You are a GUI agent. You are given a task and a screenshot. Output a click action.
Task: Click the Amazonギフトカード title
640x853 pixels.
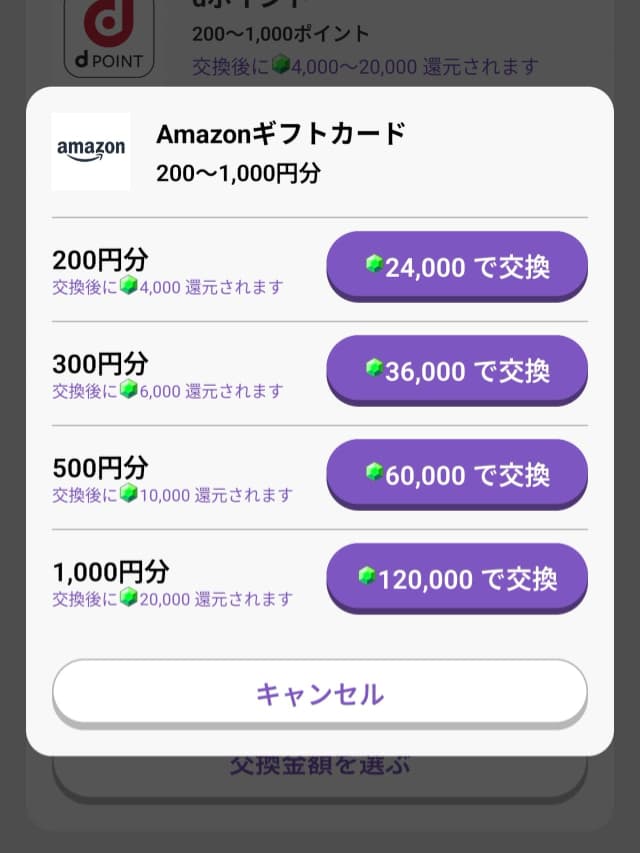(280, 133)
